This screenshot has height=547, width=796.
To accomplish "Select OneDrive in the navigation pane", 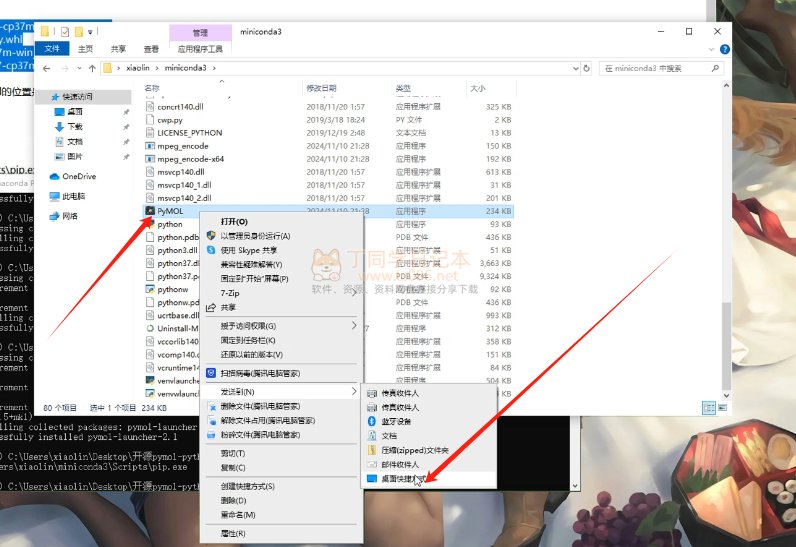I will (x=78, y=176).
